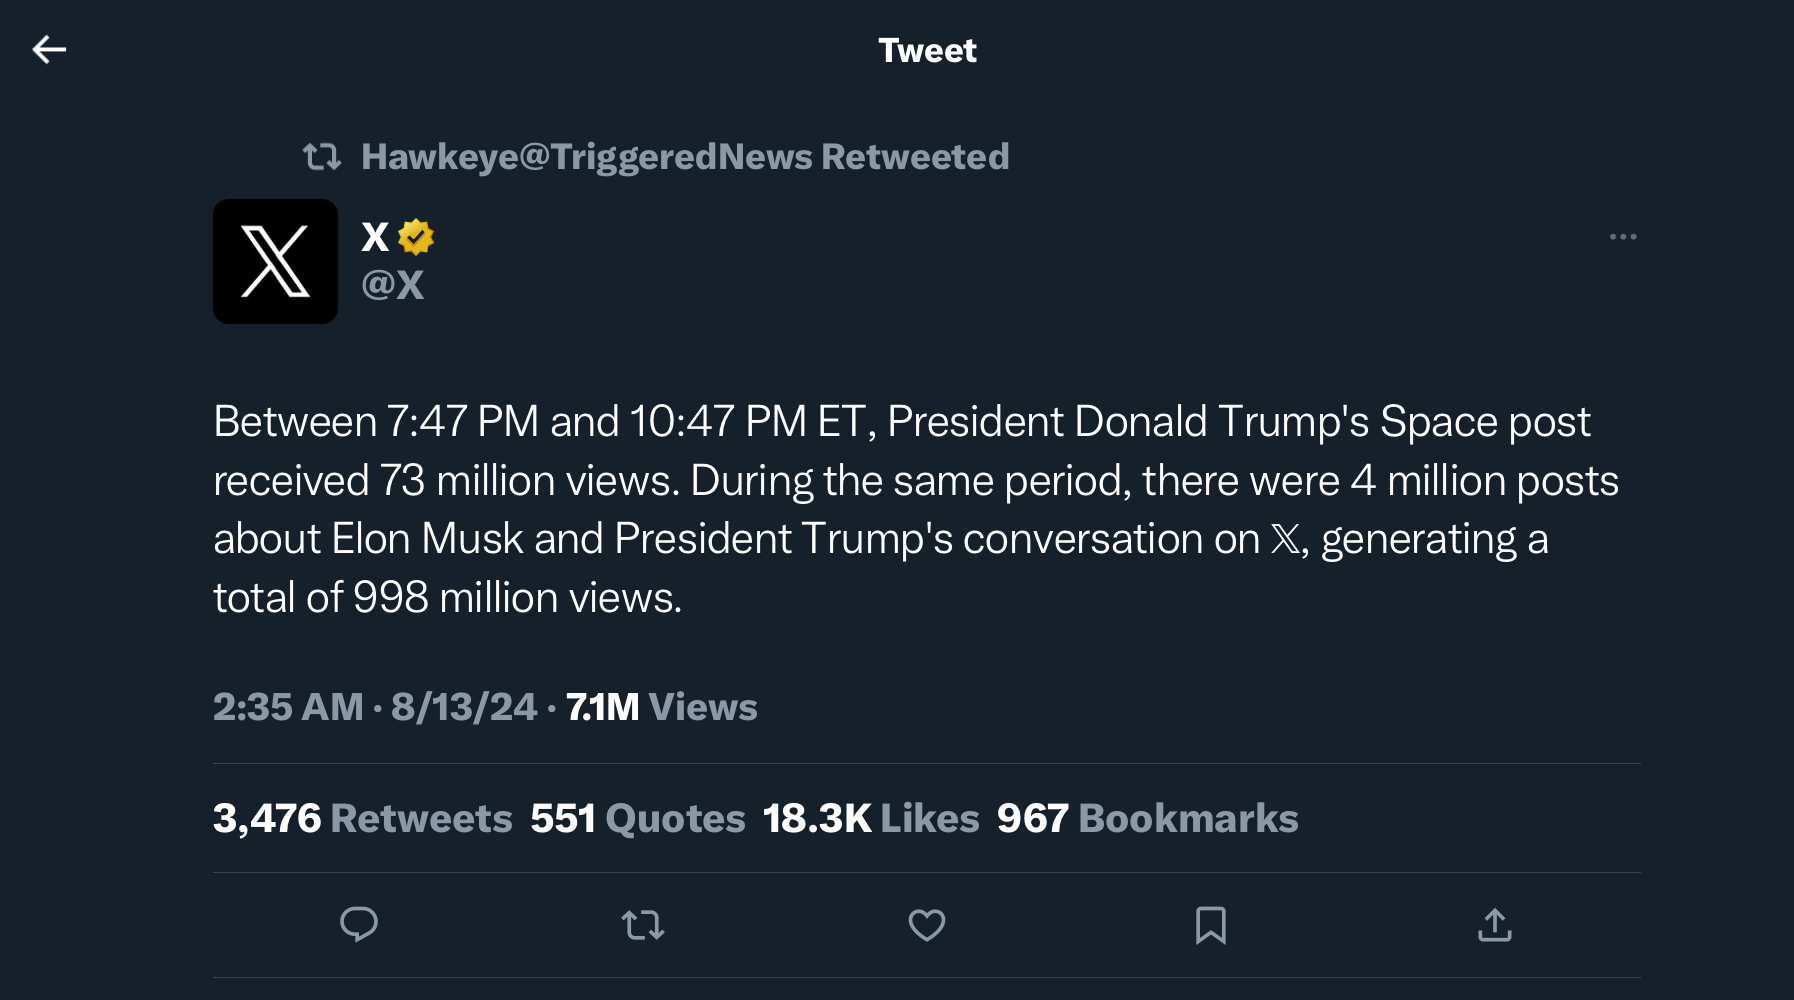Open the @X handle profile

pos(392,285)
